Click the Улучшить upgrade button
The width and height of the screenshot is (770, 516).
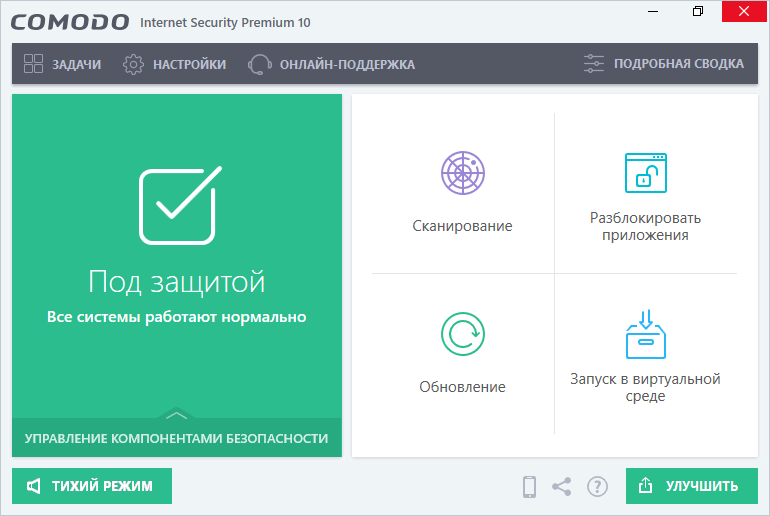691,486
